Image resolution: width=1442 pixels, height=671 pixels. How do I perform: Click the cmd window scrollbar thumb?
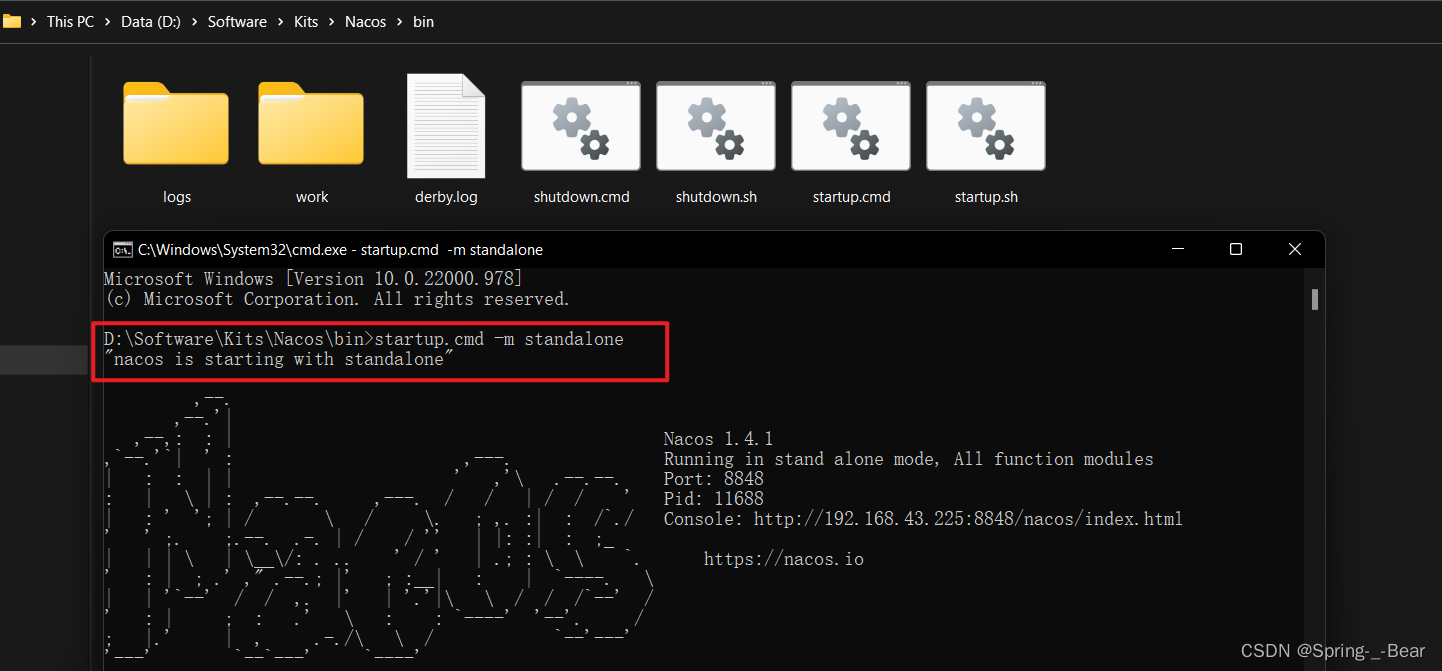click(1315, 299)
